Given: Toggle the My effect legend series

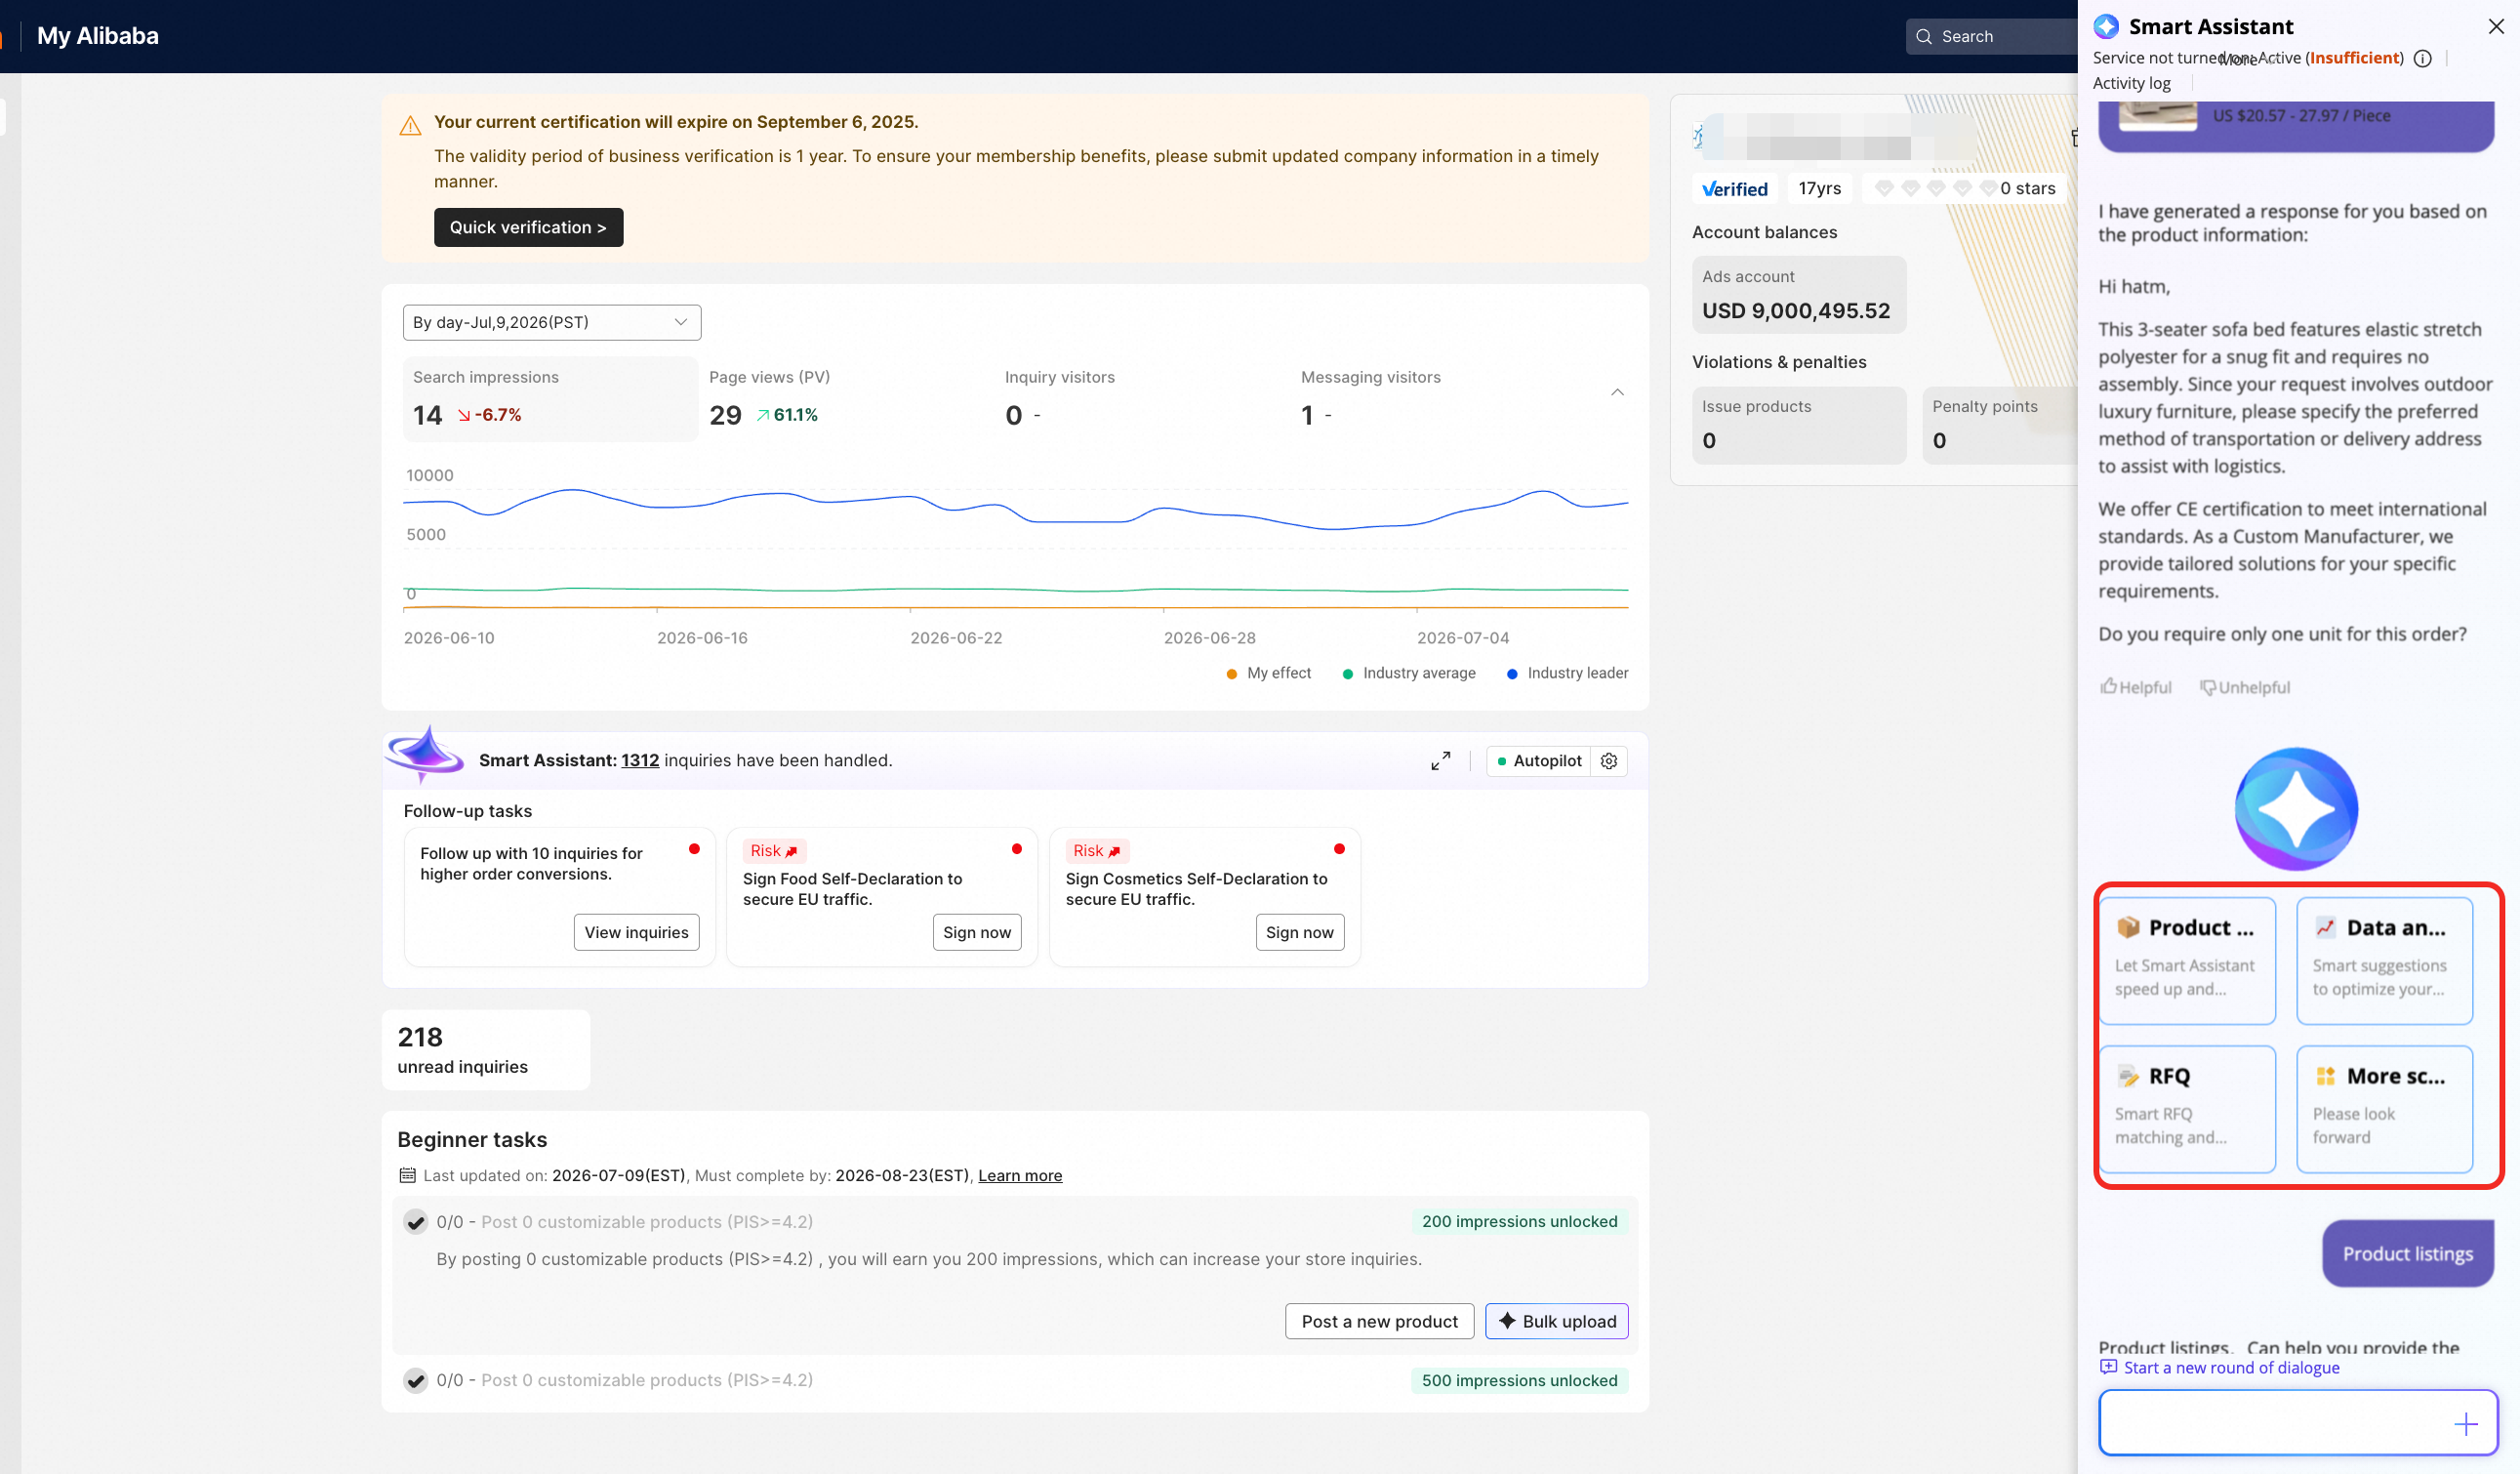Looking at the screenshot, I should click(1268, 673).
